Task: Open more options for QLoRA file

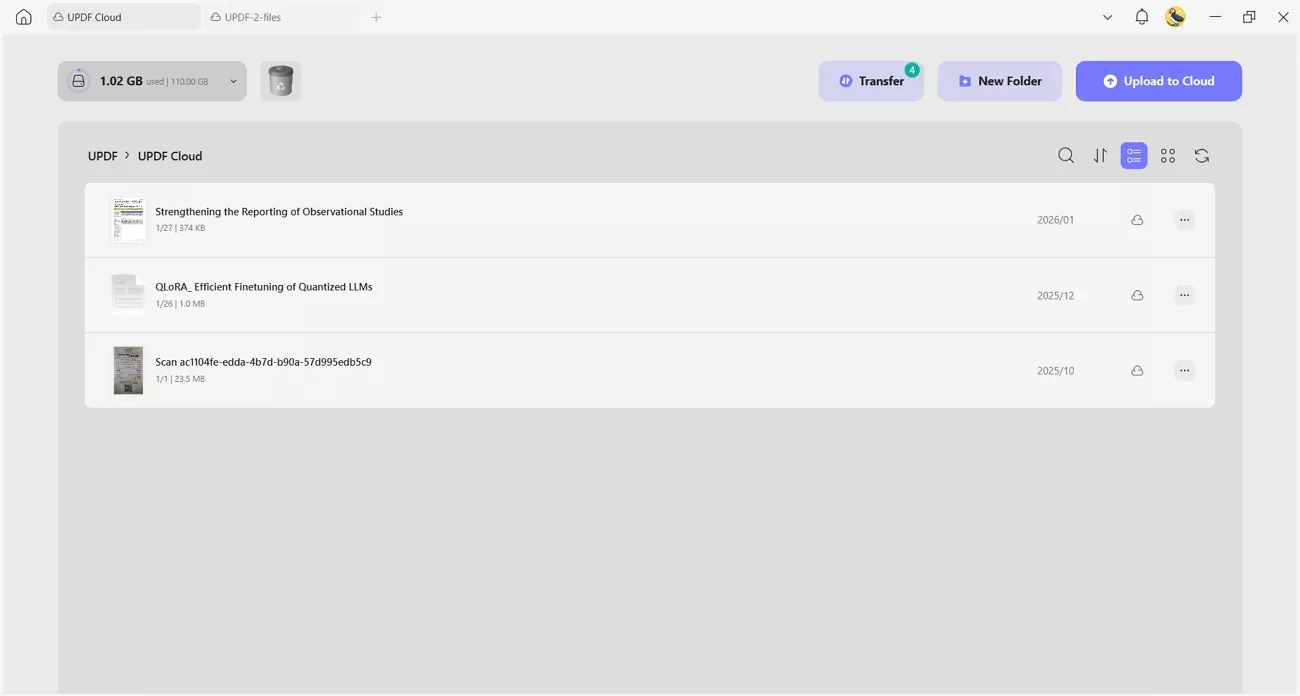Action: coord(1184,295)
